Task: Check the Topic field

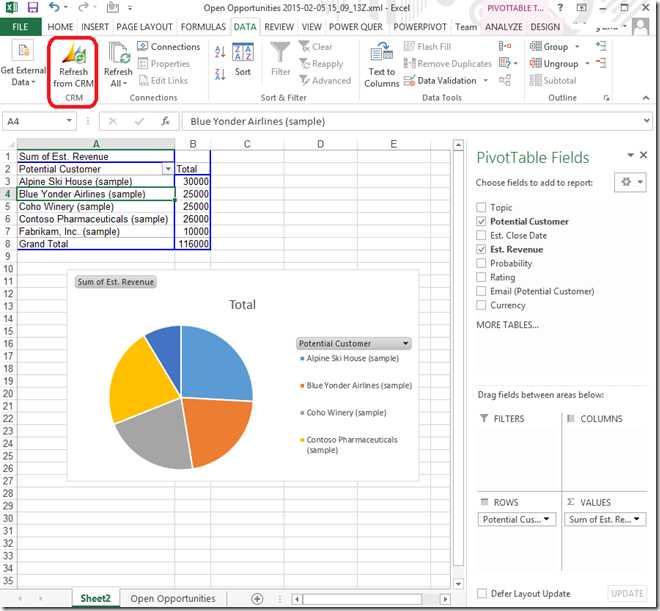Action: [481, 207]
